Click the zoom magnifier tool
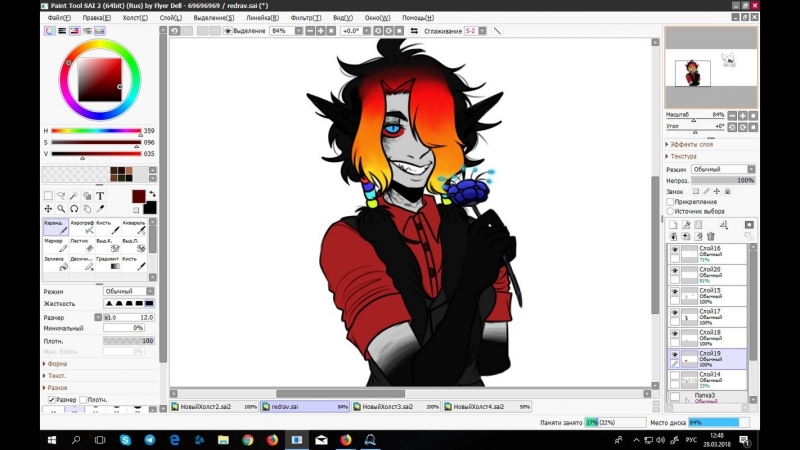 click(x=61, y=209)
